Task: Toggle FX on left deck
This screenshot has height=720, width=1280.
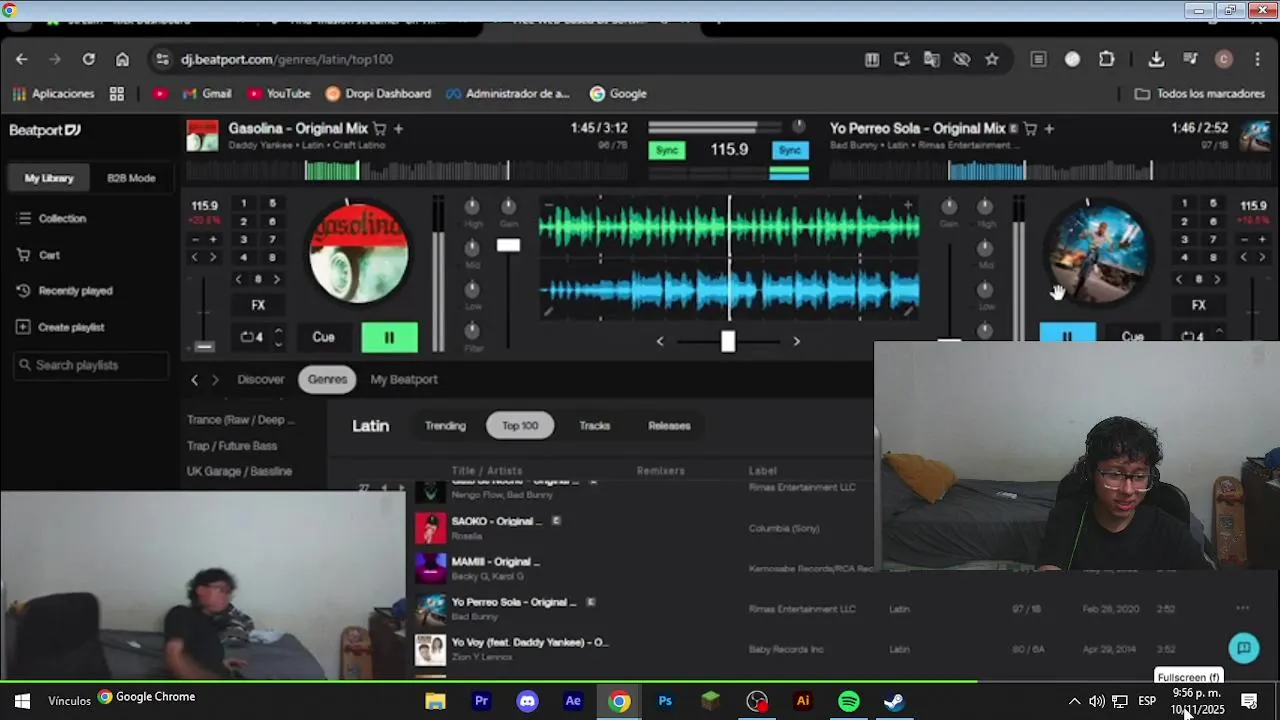Action: coord(258,305)
